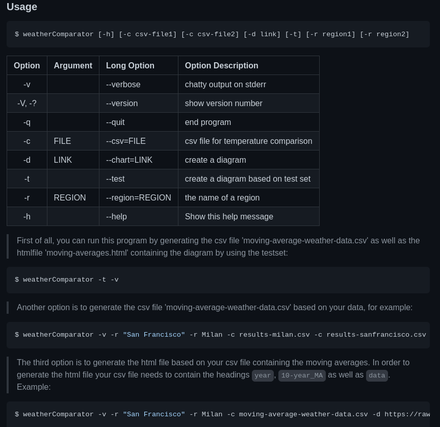Click the command containing moving-average-weather-data.csv -d
Screen dimensions: 440x427
click(218, 414)
